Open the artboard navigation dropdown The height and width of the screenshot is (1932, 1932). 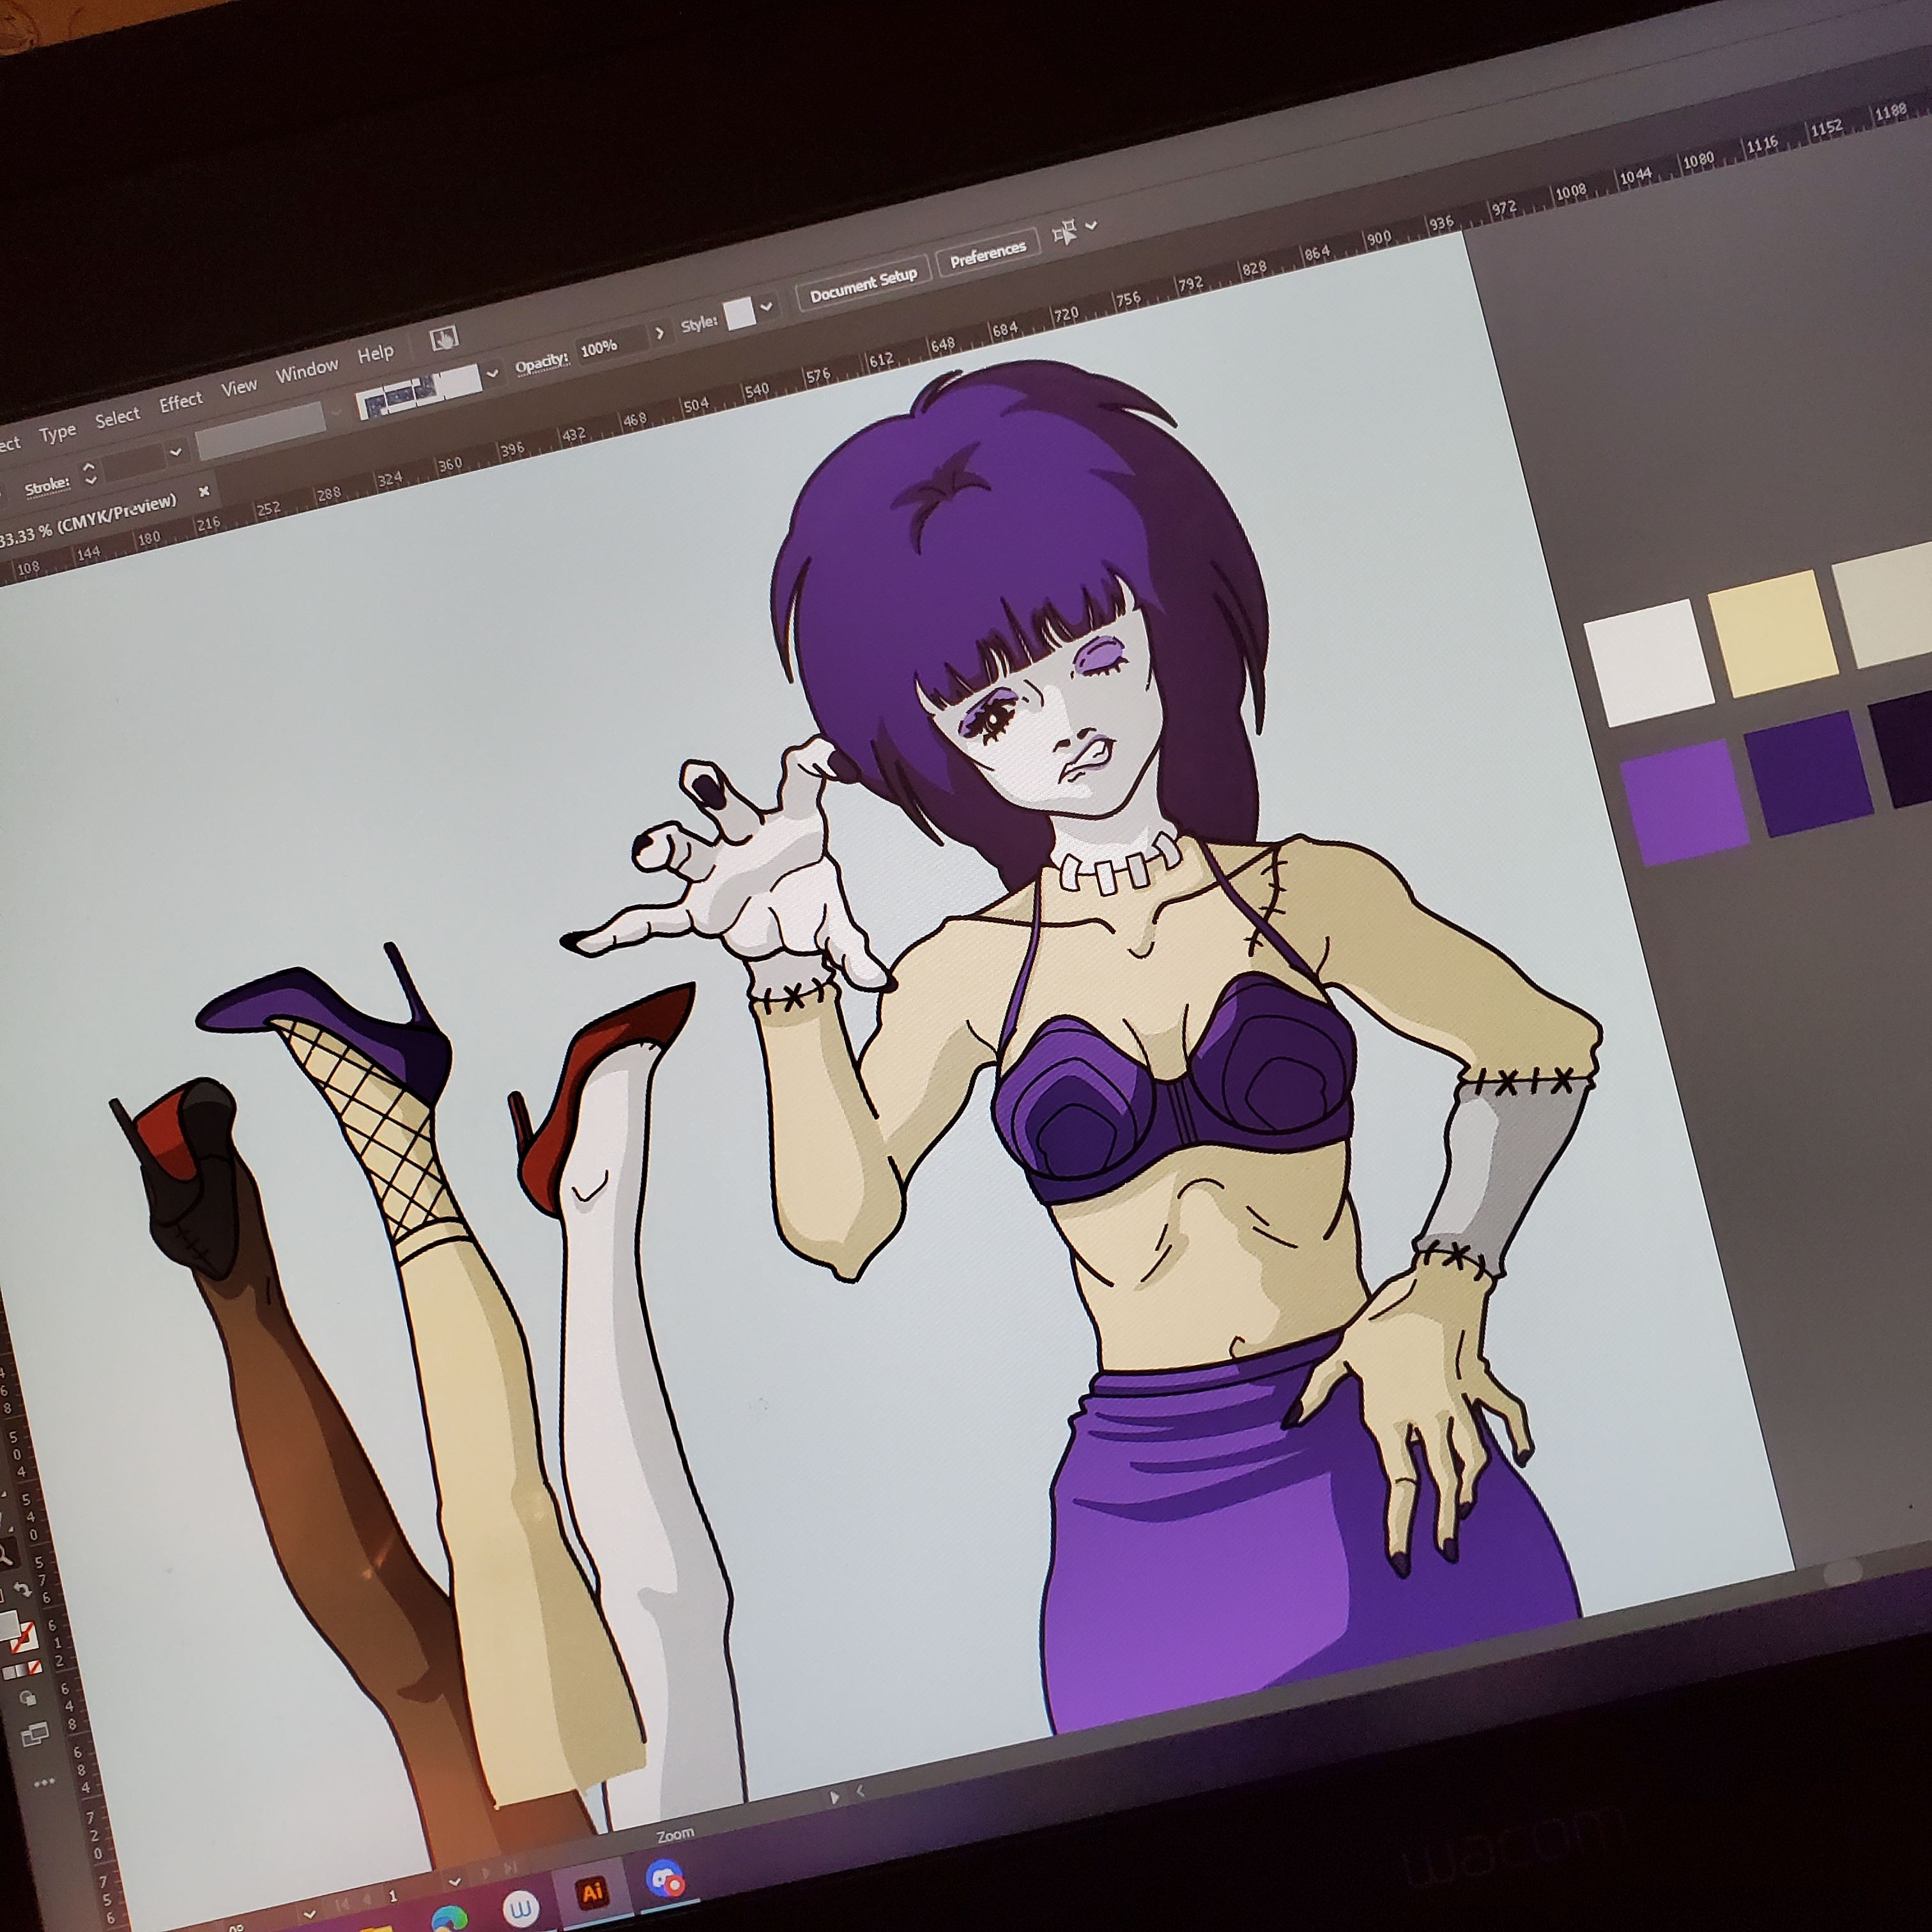455,1882
